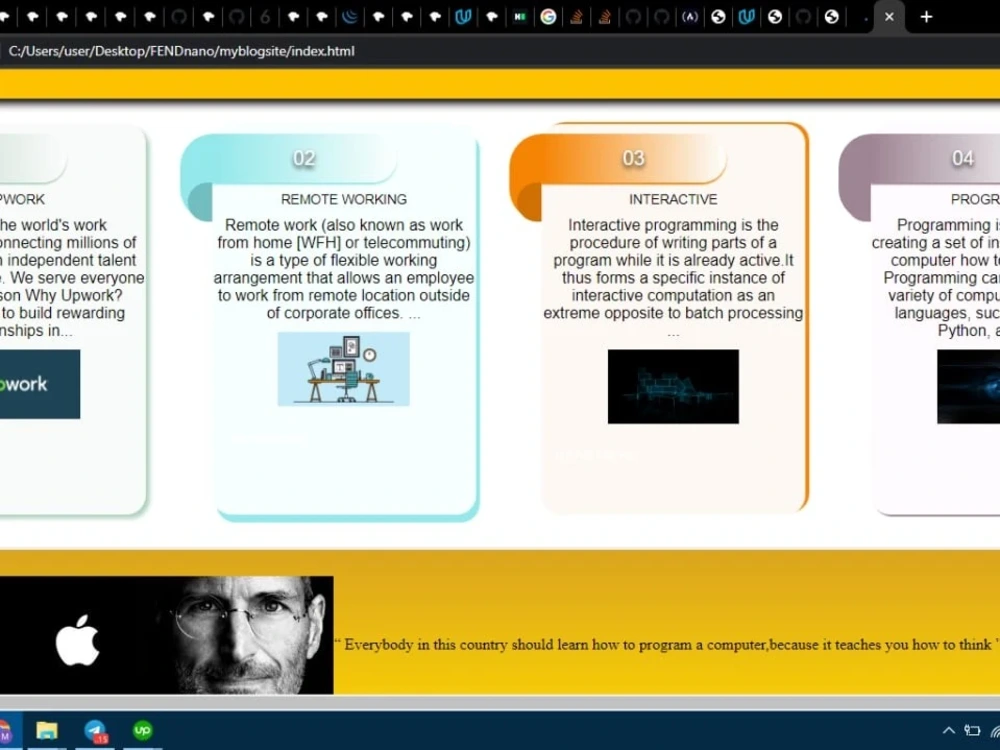Click the Programming description paragraph in card 04
This screenshot has height=750, width=1000.
coord(936,277)
